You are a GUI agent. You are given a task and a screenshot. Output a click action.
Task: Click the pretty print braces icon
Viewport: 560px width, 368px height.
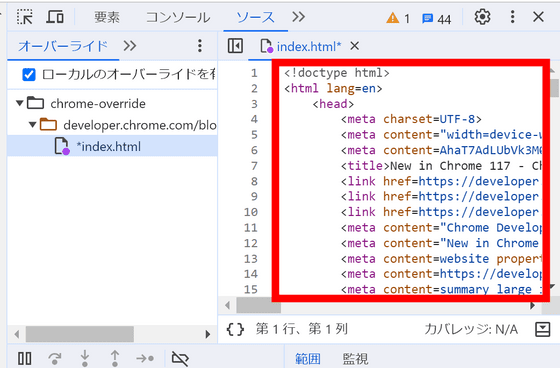(x=235, y=329)
